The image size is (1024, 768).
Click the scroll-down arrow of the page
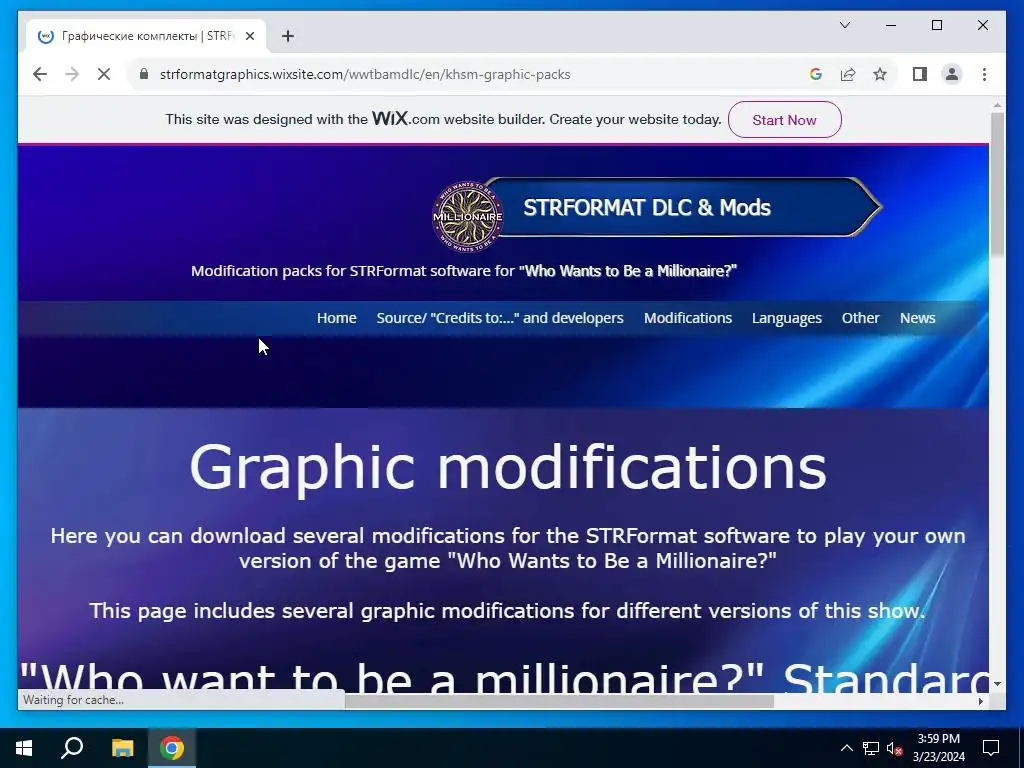pos(997,684)
